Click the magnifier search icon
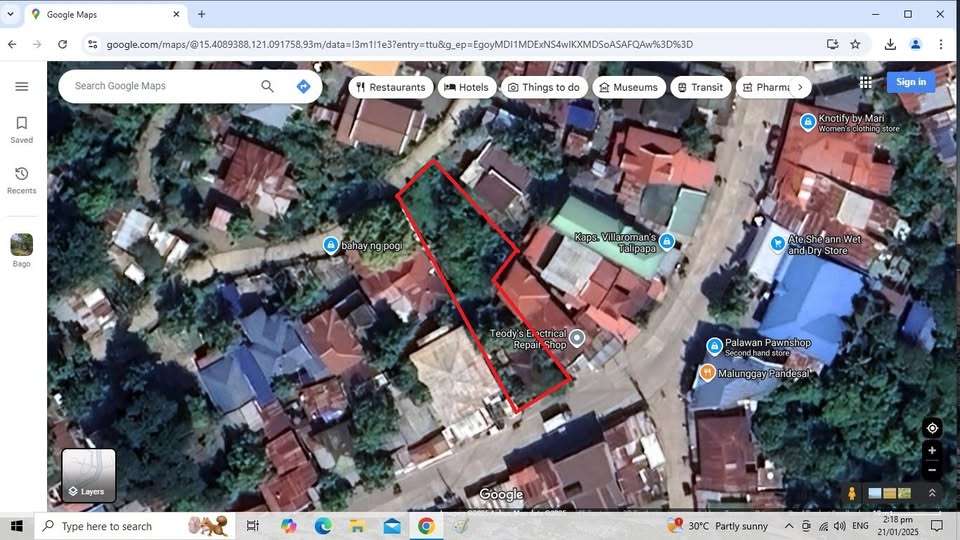Viewport: 960px width, 540px height. coord(267,86)
